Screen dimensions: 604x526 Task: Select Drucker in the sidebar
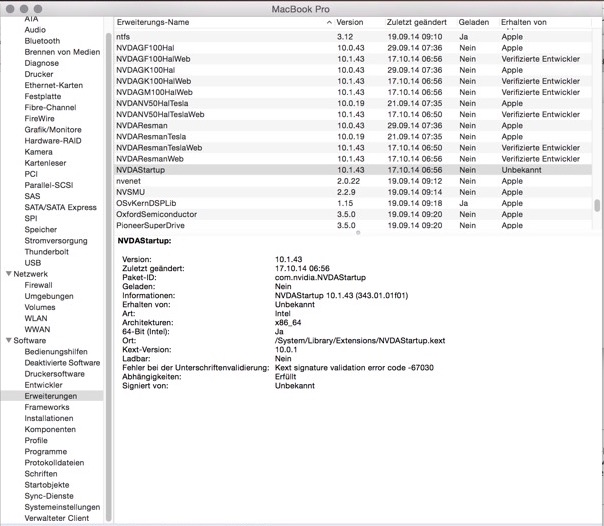[x=39, y=74]
